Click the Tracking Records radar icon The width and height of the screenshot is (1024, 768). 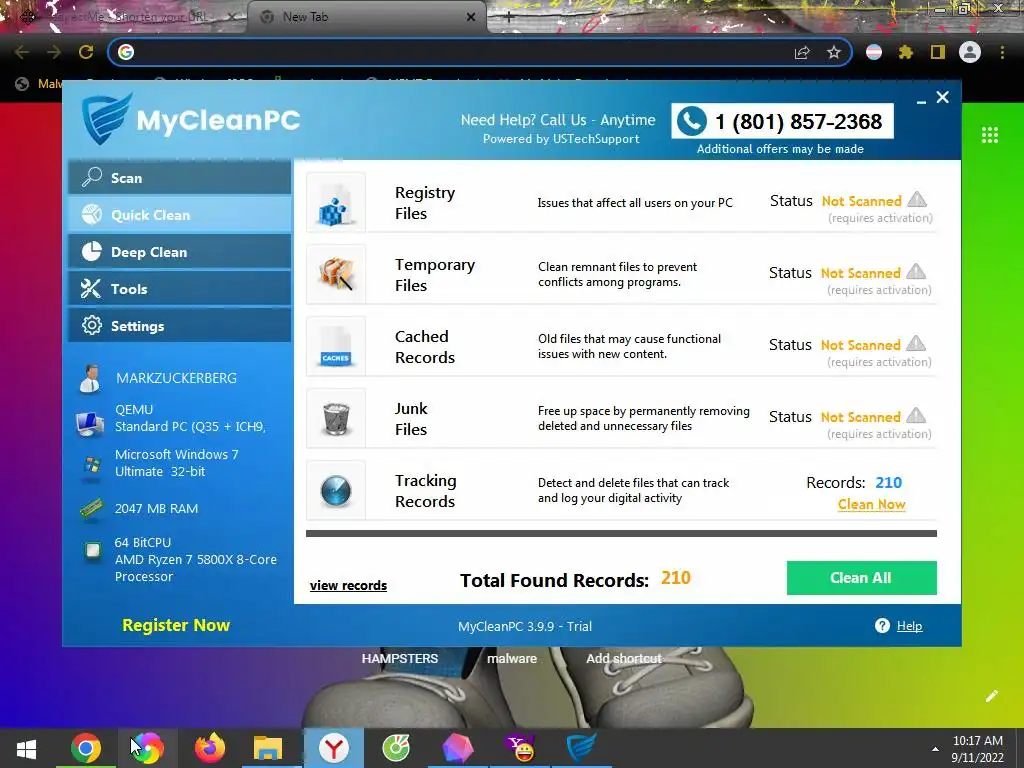point(336,490)
